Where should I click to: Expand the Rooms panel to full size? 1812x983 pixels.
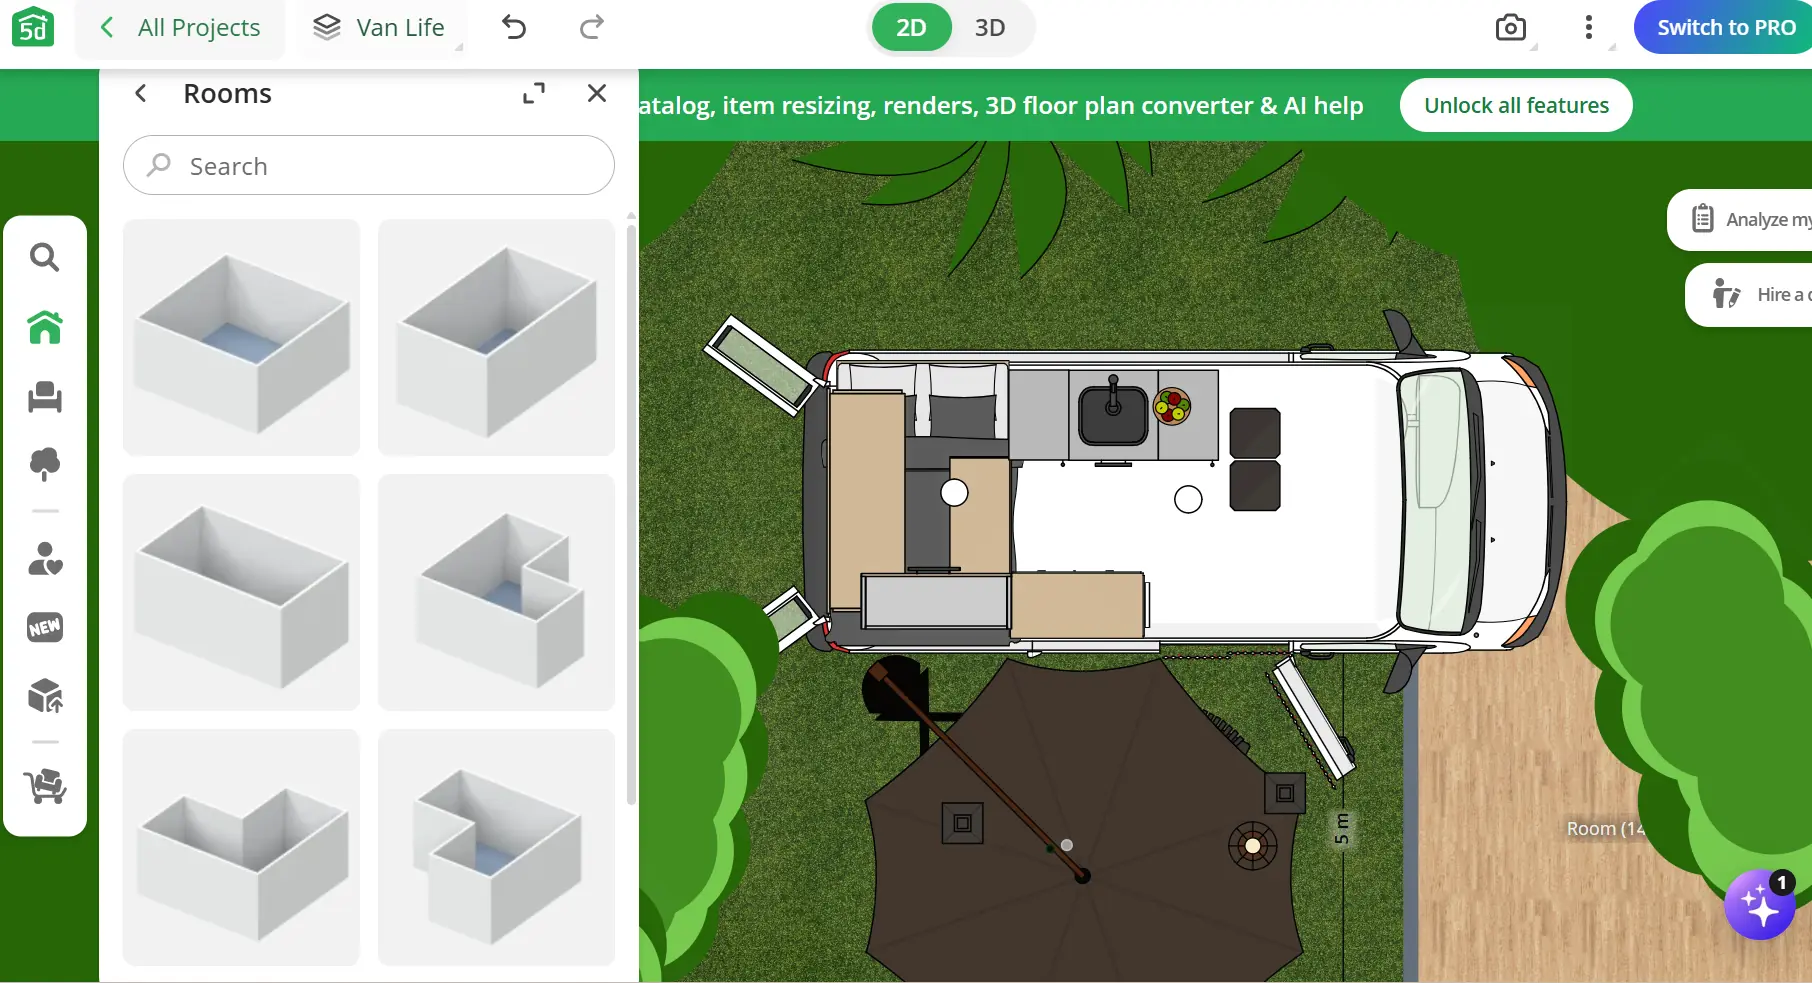coord(534,94)
